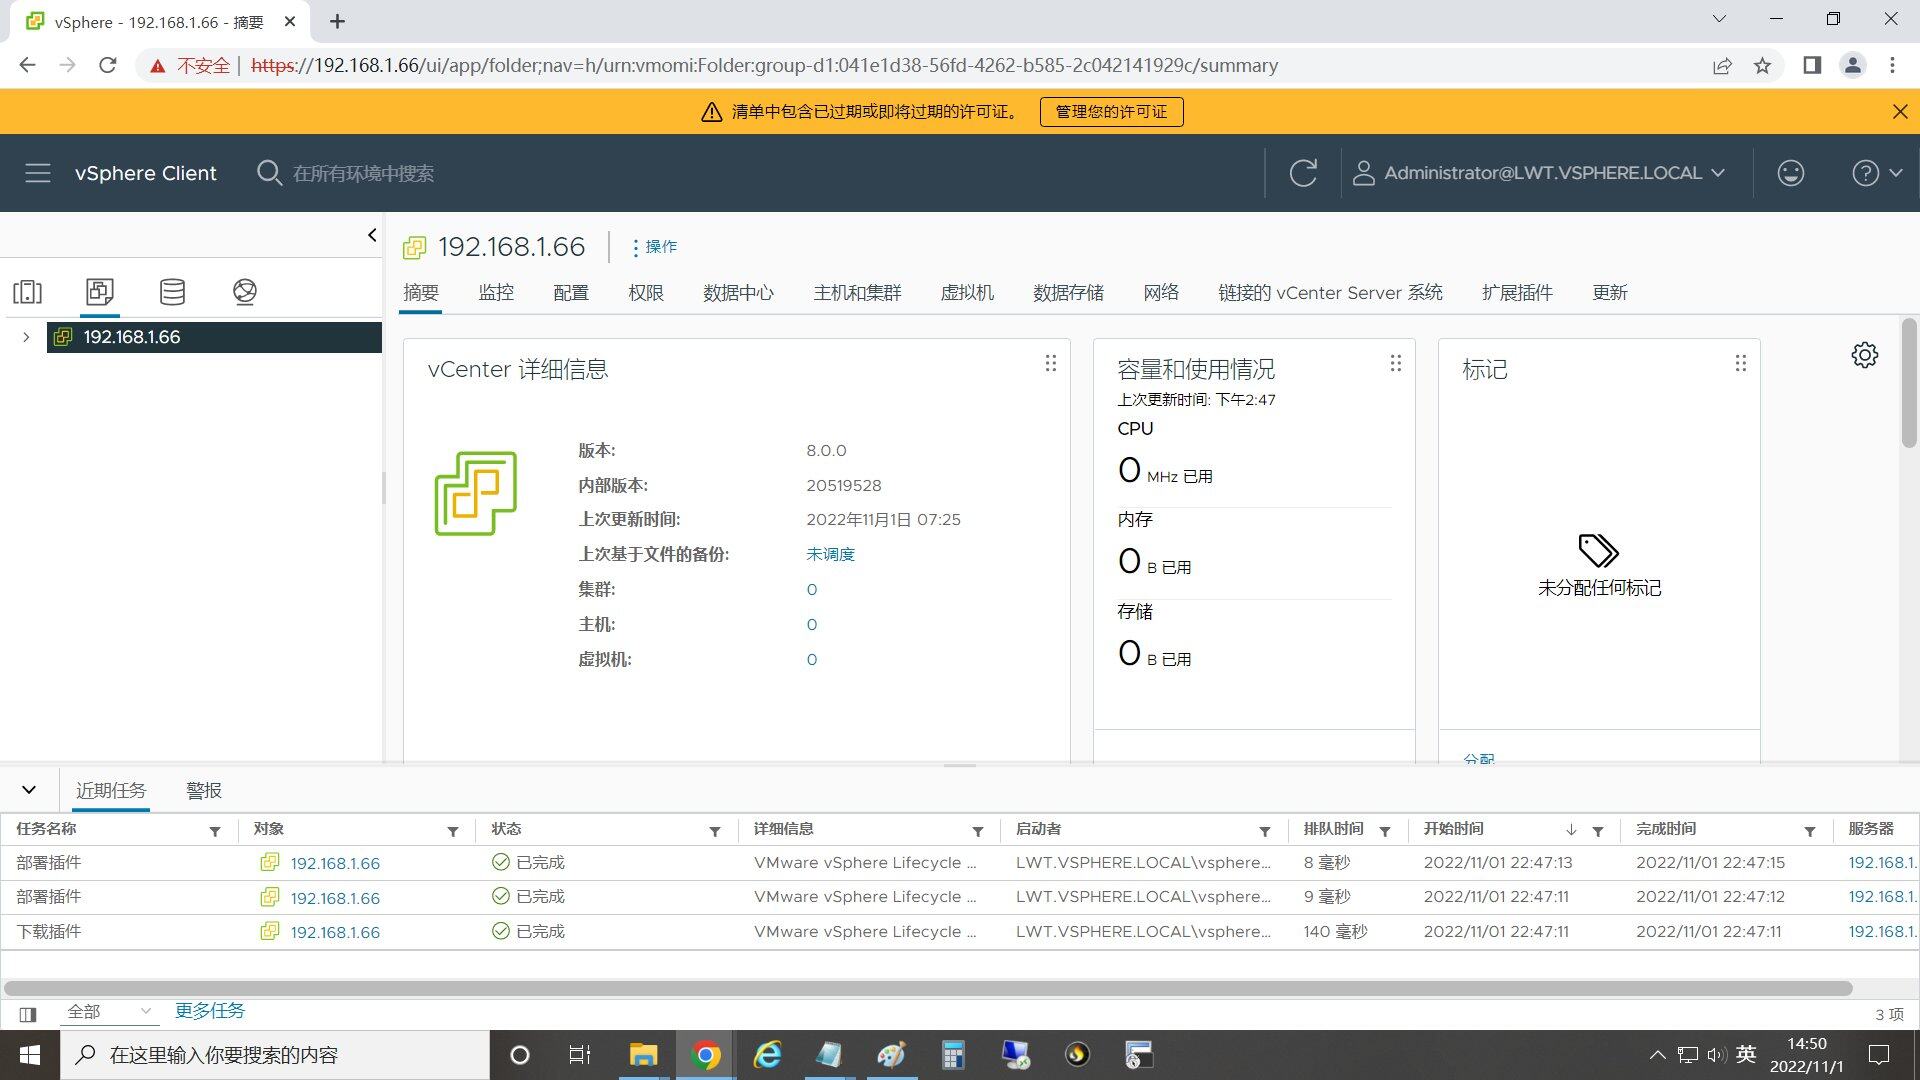The height and width of the screenshot is (1080, 1920).
Task: Open File Explorer from the taskbar
Action: pos(643,1055)
